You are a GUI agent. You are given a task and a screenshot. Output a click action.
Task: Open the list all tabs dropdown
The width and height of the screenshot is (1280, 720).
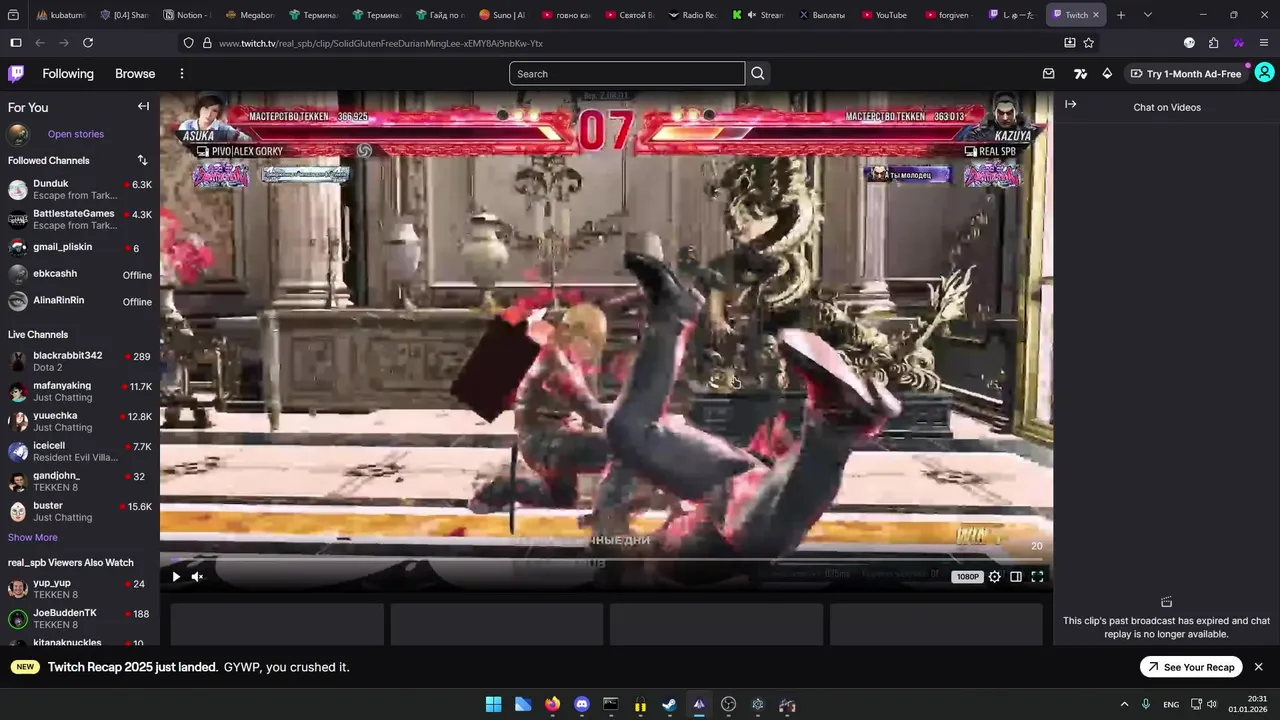coord(1147,15)
